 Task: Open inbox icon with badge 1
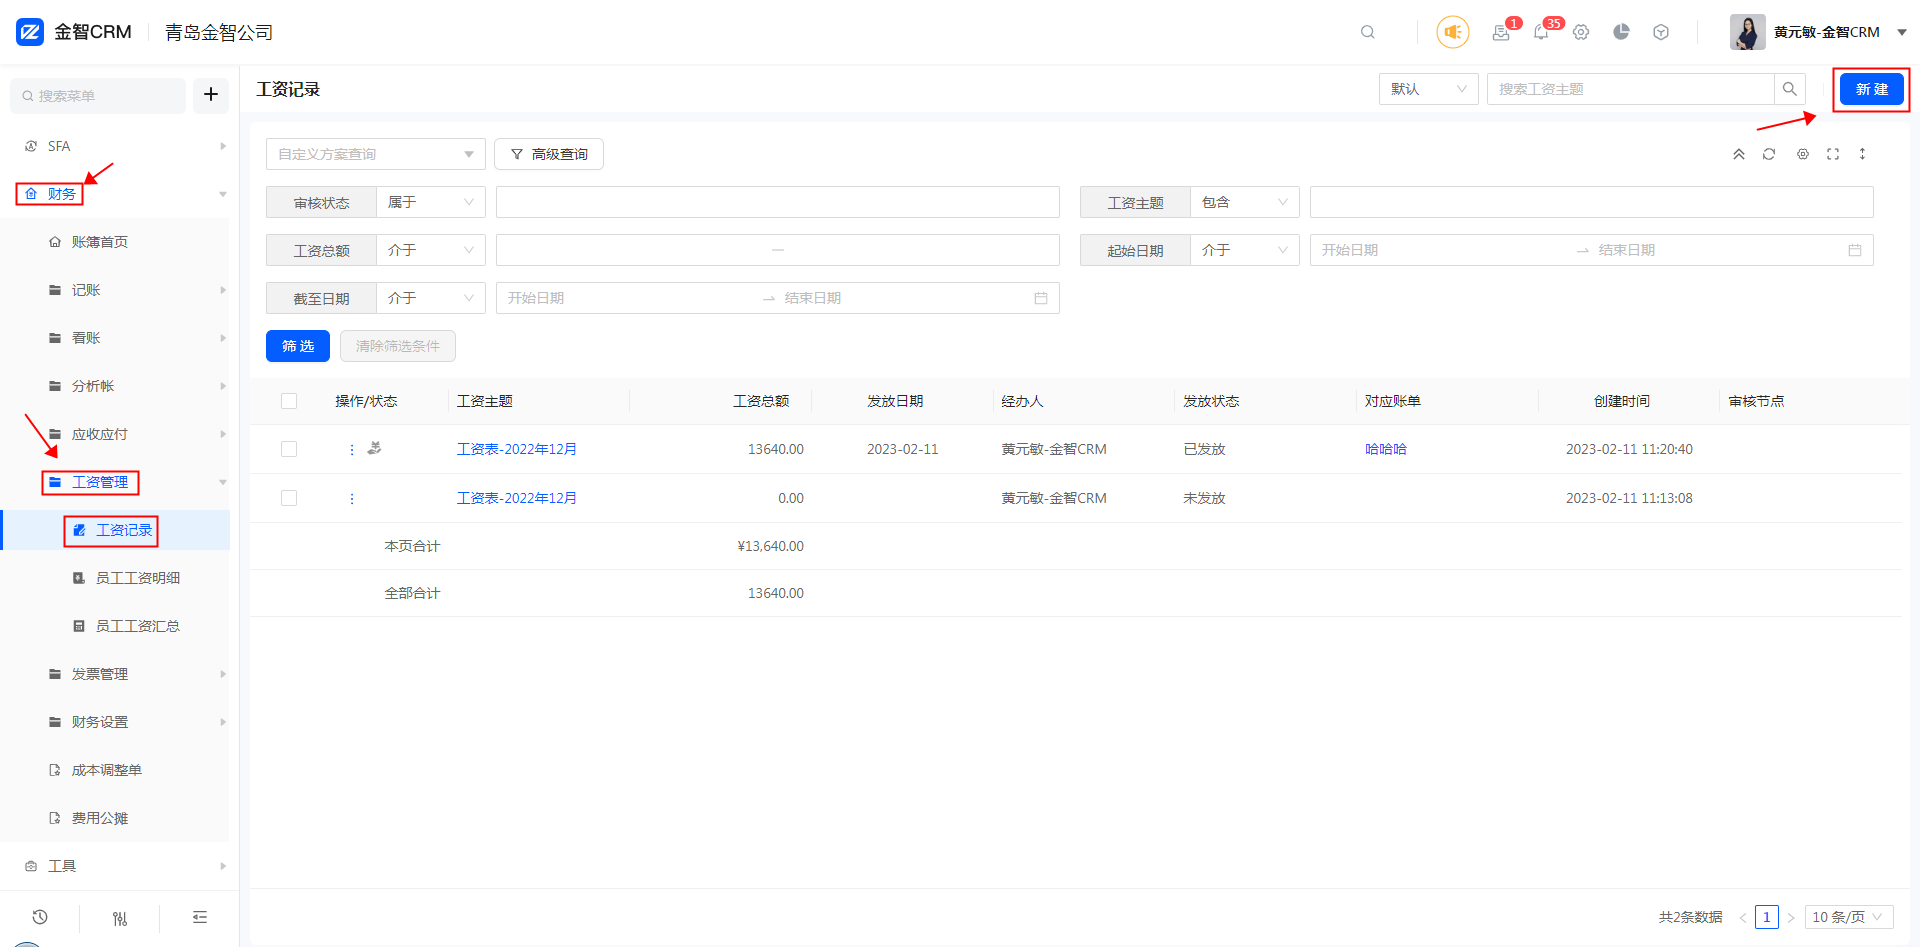point(1501,32)
